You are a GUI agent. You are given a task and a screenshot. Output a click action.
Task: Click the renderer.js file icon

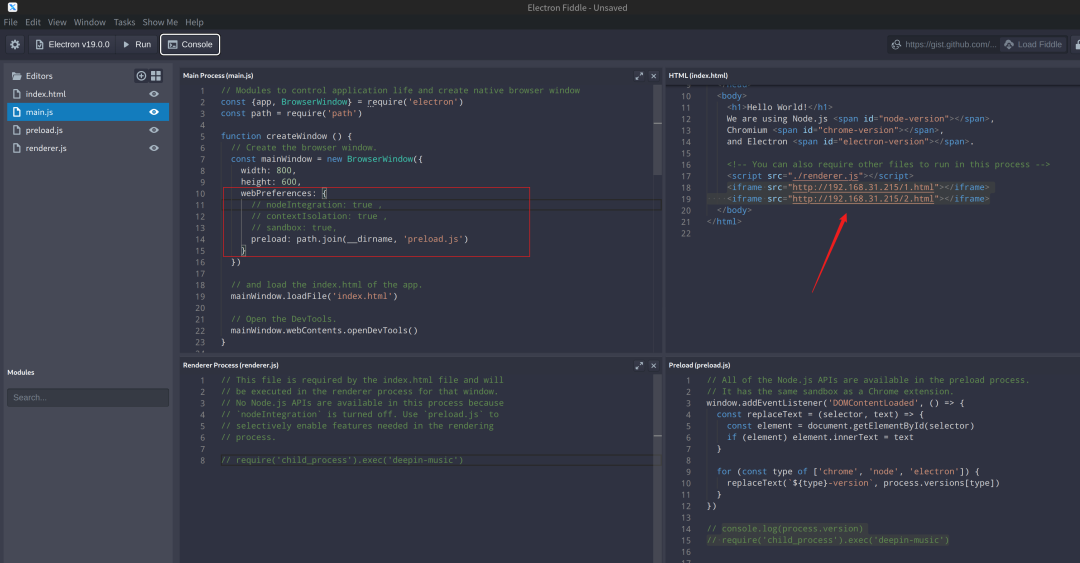[x=17, y=148]
